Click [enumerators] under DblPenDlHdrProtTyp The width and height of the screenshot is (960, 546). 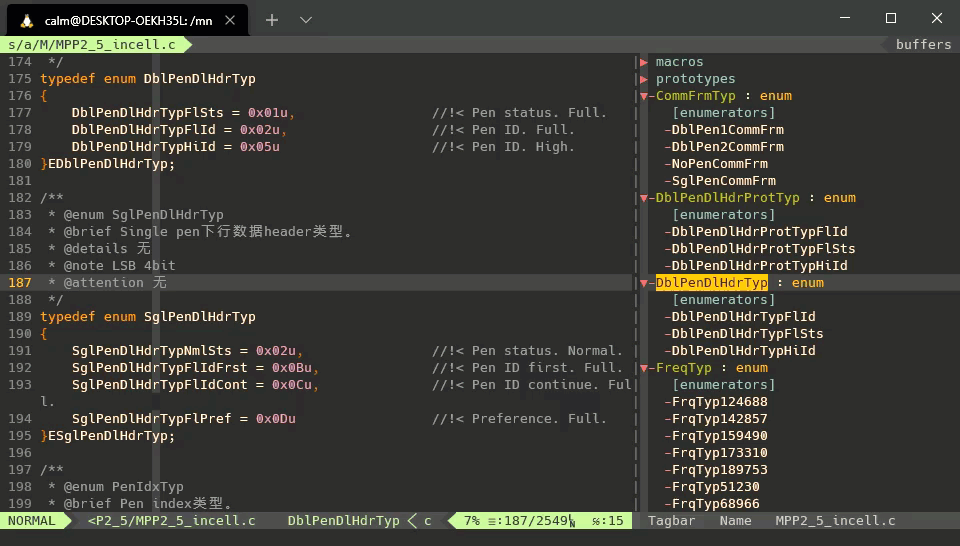[724, 215]
